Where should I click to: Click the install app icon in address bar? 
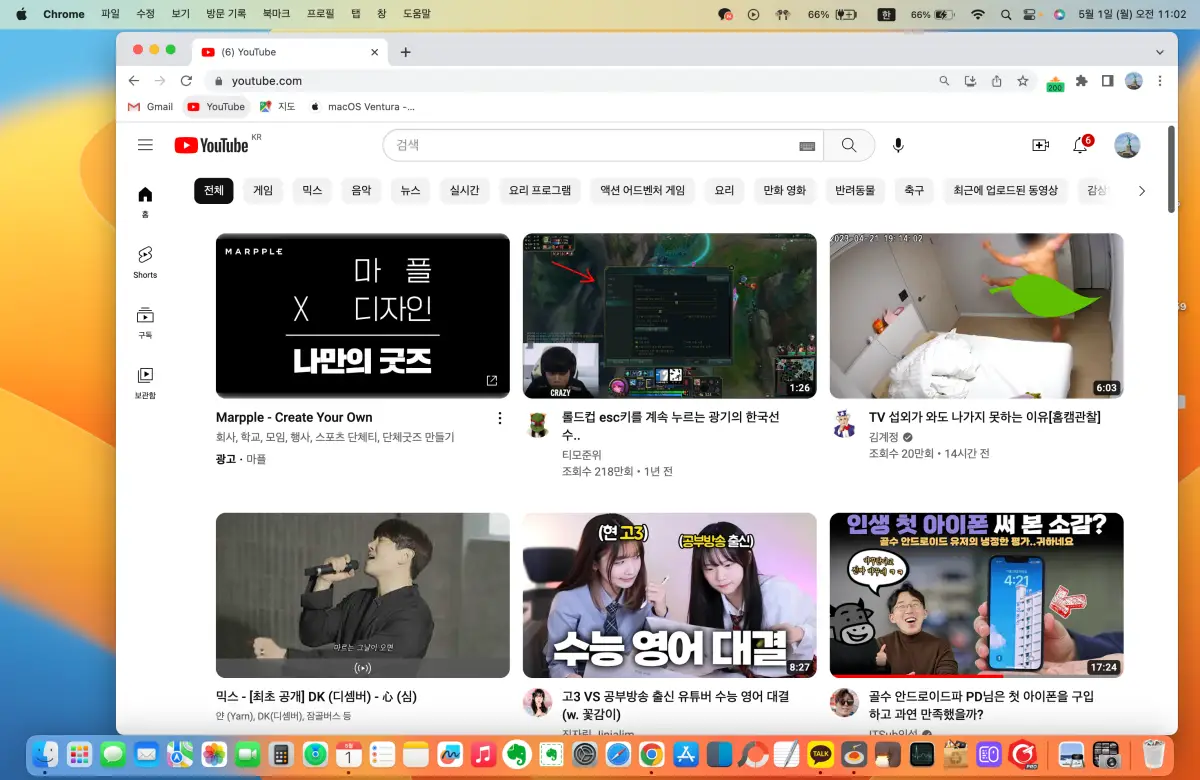[x=970, y=81]
